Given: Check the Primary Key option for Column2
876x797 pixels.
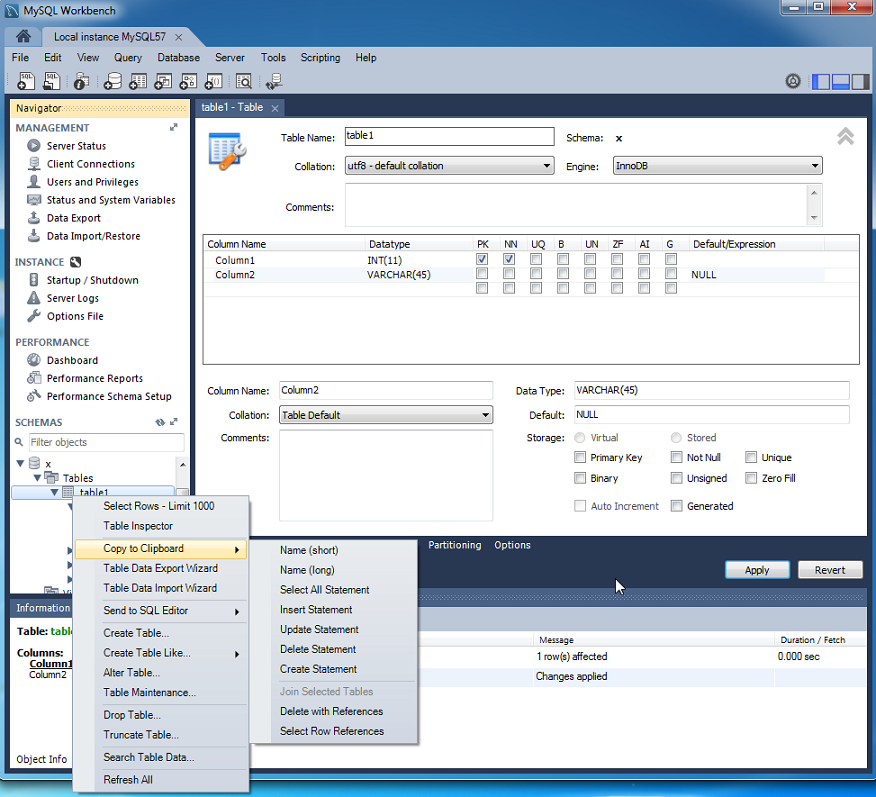Looking at the screenshot, I should 580,457.
